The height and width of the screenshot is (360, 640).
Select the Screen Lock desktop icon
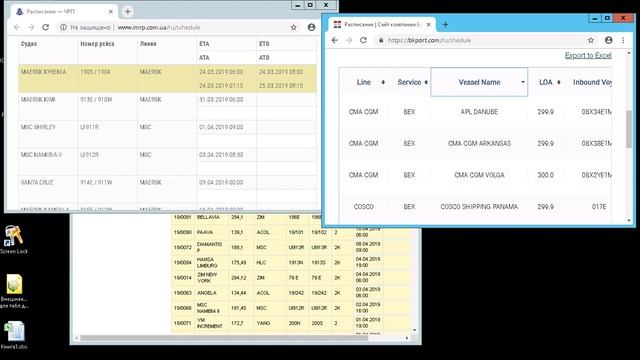pyautogui.click(x=14, y=240)
